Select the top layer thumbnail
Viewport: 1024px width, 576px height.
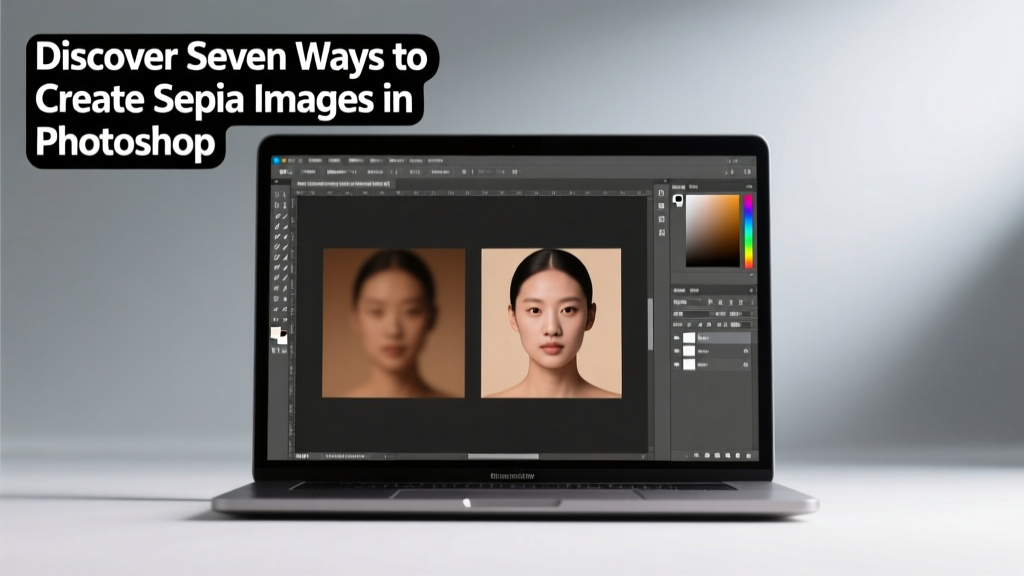click(689, 338)
